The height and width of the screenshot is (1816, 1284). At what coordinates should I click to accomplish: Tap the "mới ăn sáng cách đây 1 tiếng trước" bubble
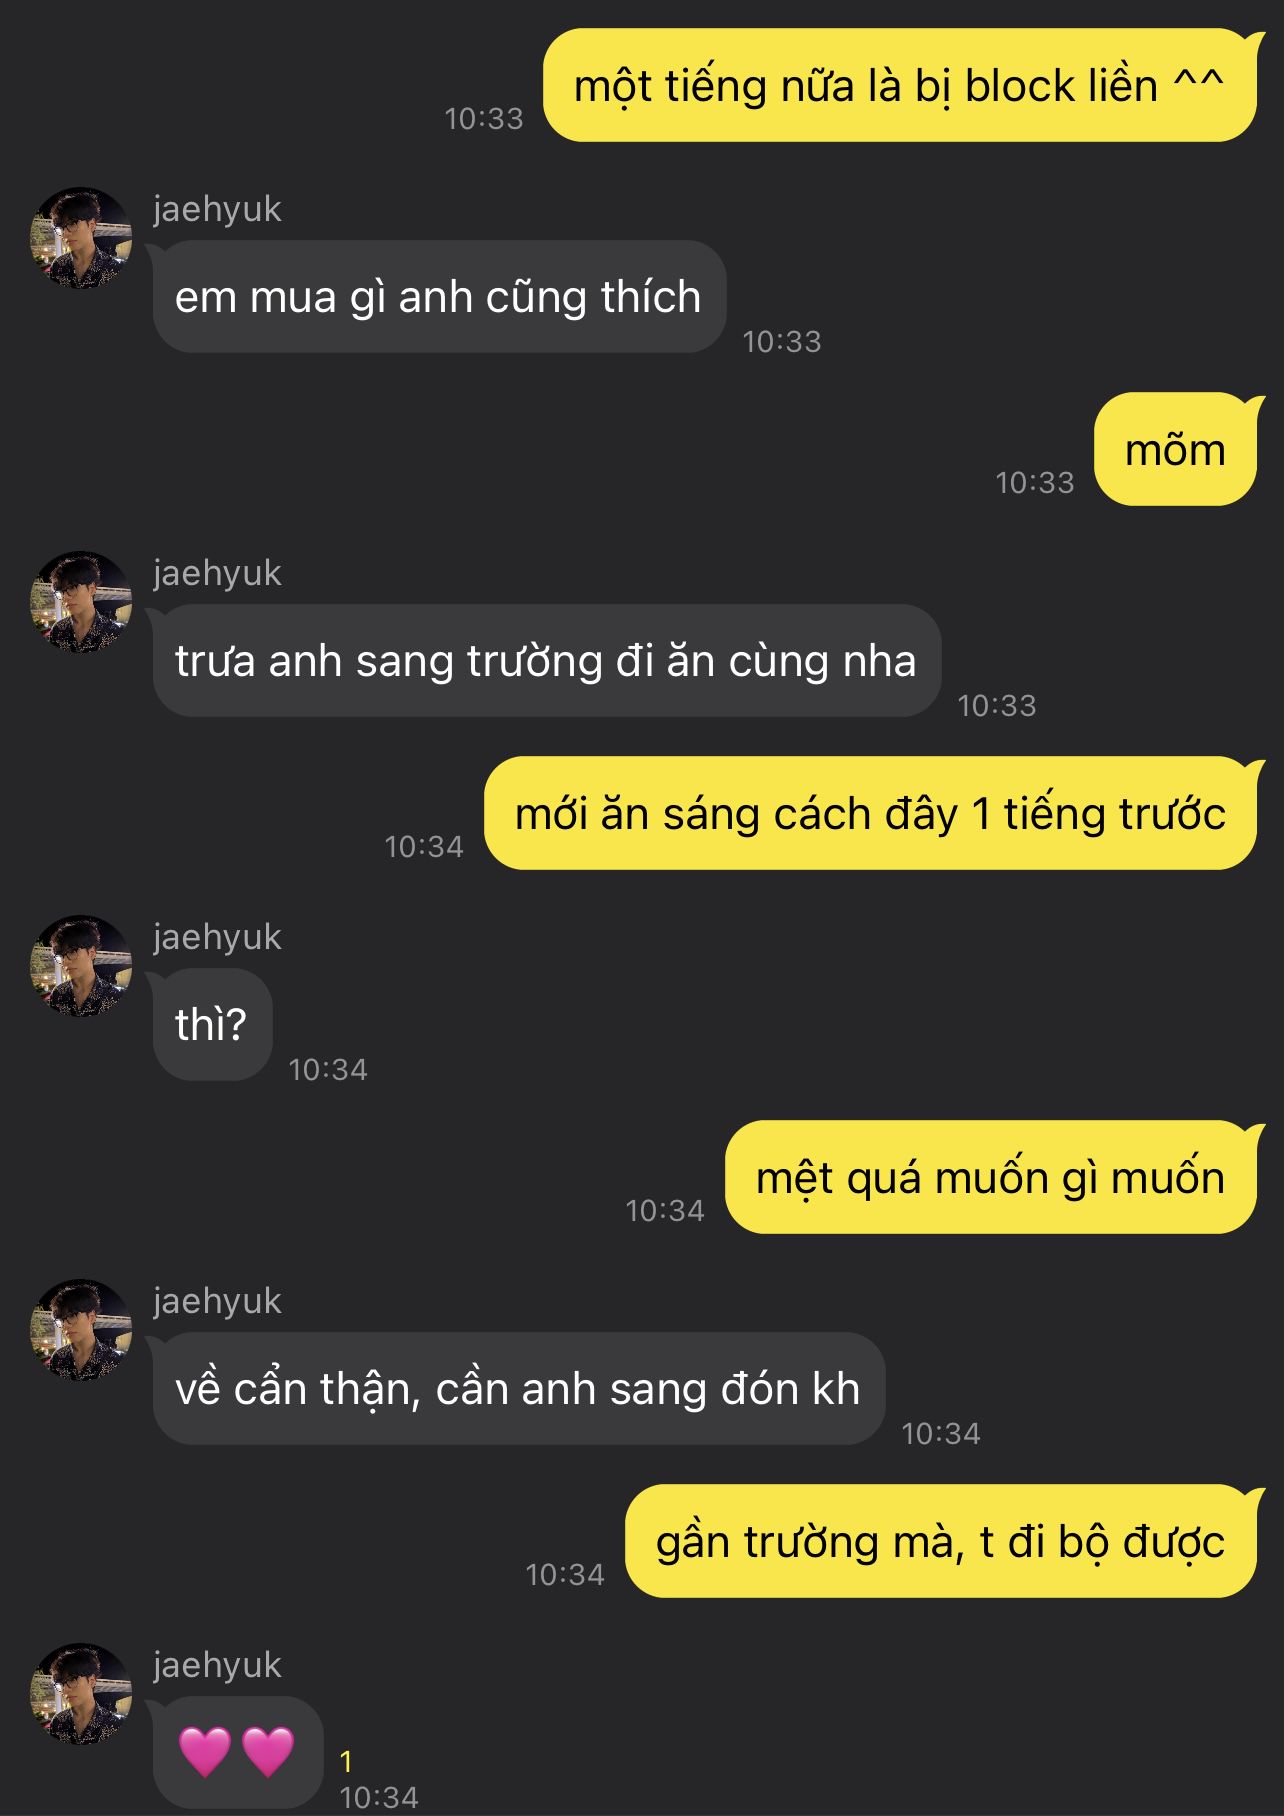pos(869,814)
